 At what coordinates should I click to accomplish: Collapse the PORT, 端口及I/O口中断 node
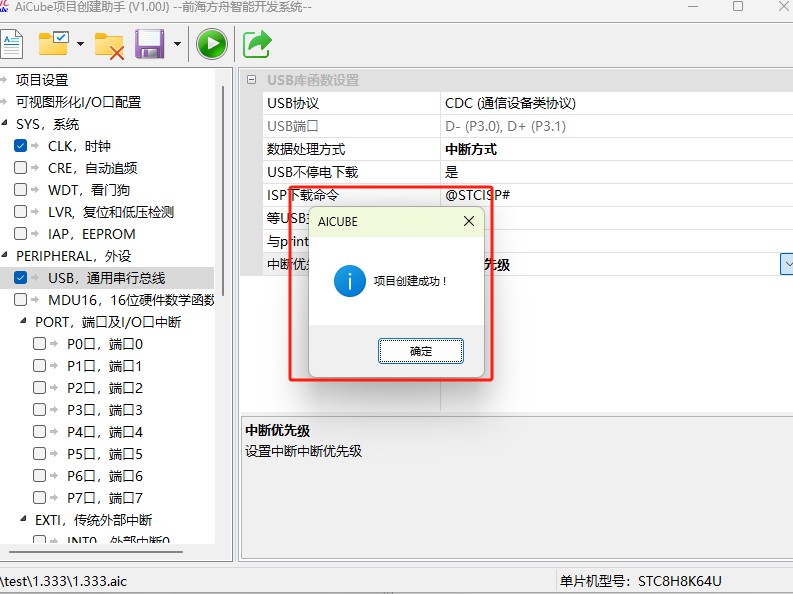(24, 321)
